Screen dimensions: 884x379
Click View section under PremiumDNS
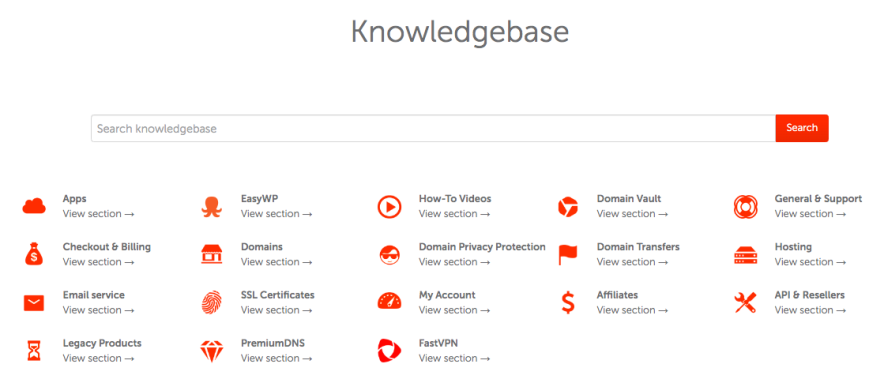[276, 358]
